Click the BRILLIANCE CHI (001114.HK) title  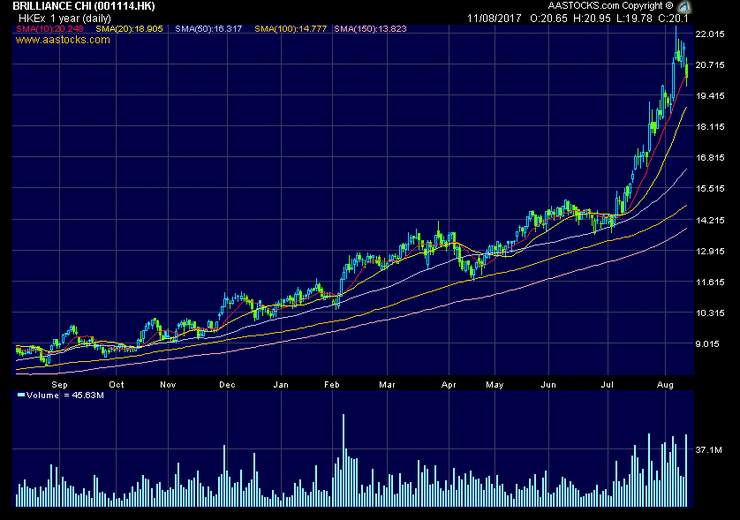84,6
